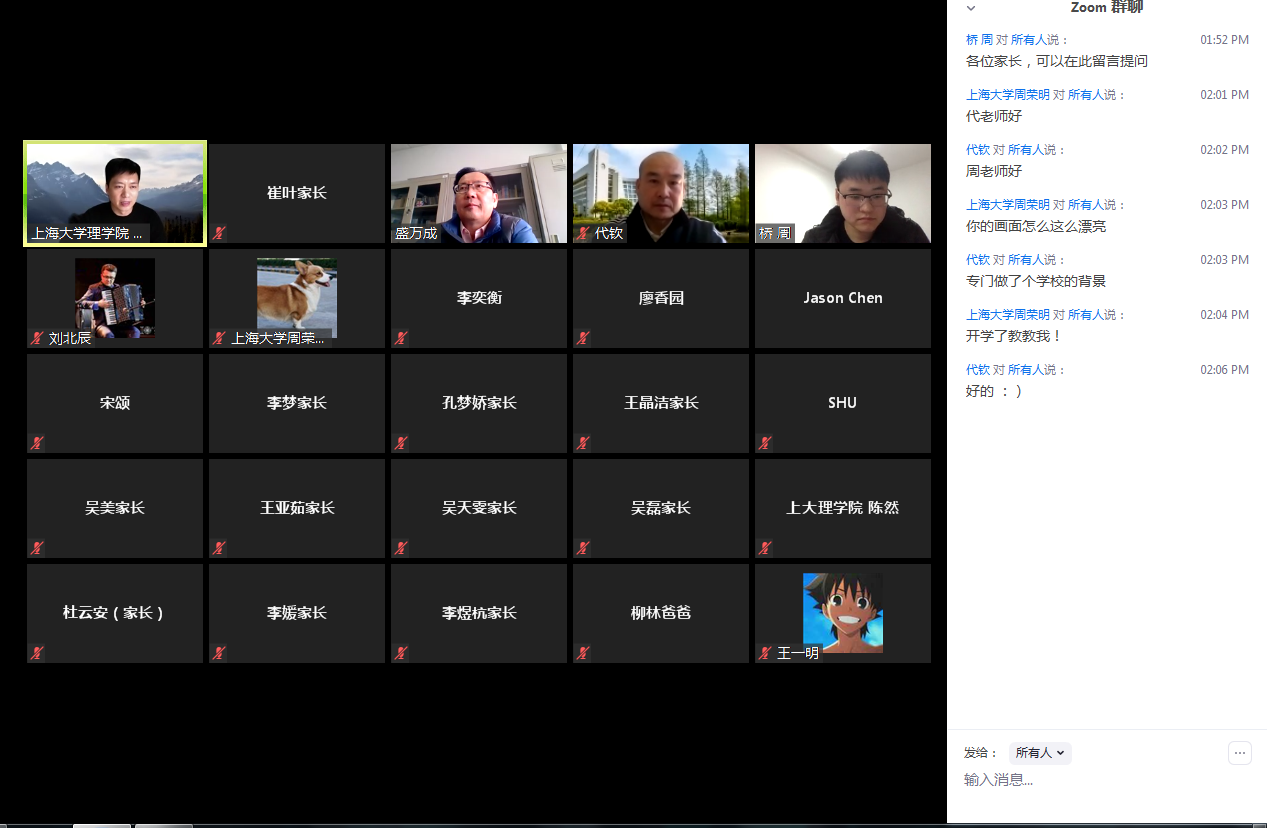This screenshot has width=1267, height=828.
Task: Select 代钦's video with the campus background
Action: coord(661,193)
